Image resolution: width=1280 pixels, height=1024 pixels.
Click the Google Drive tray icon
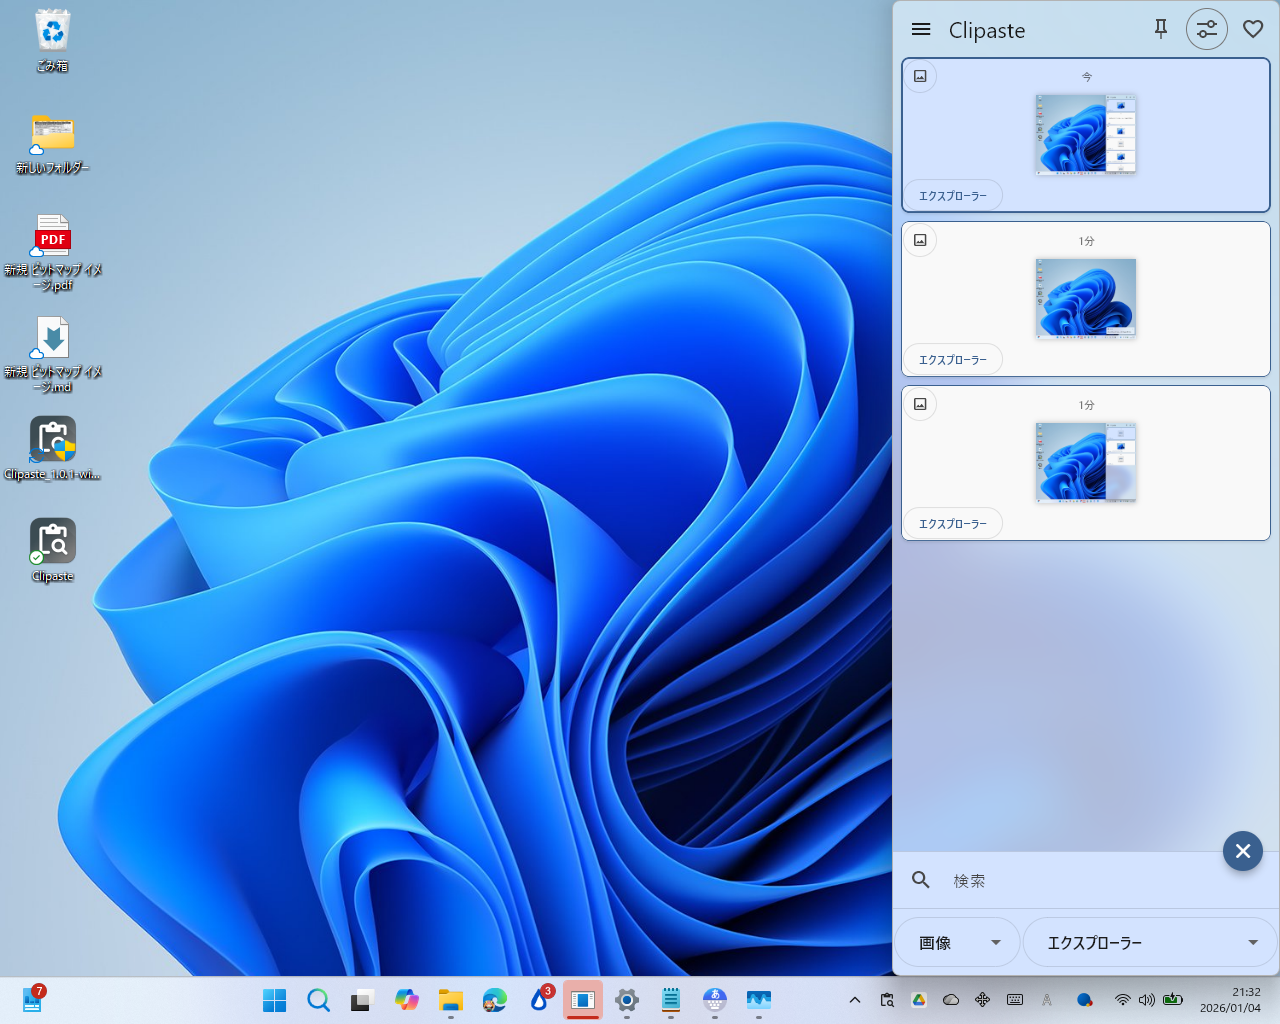919,1000
